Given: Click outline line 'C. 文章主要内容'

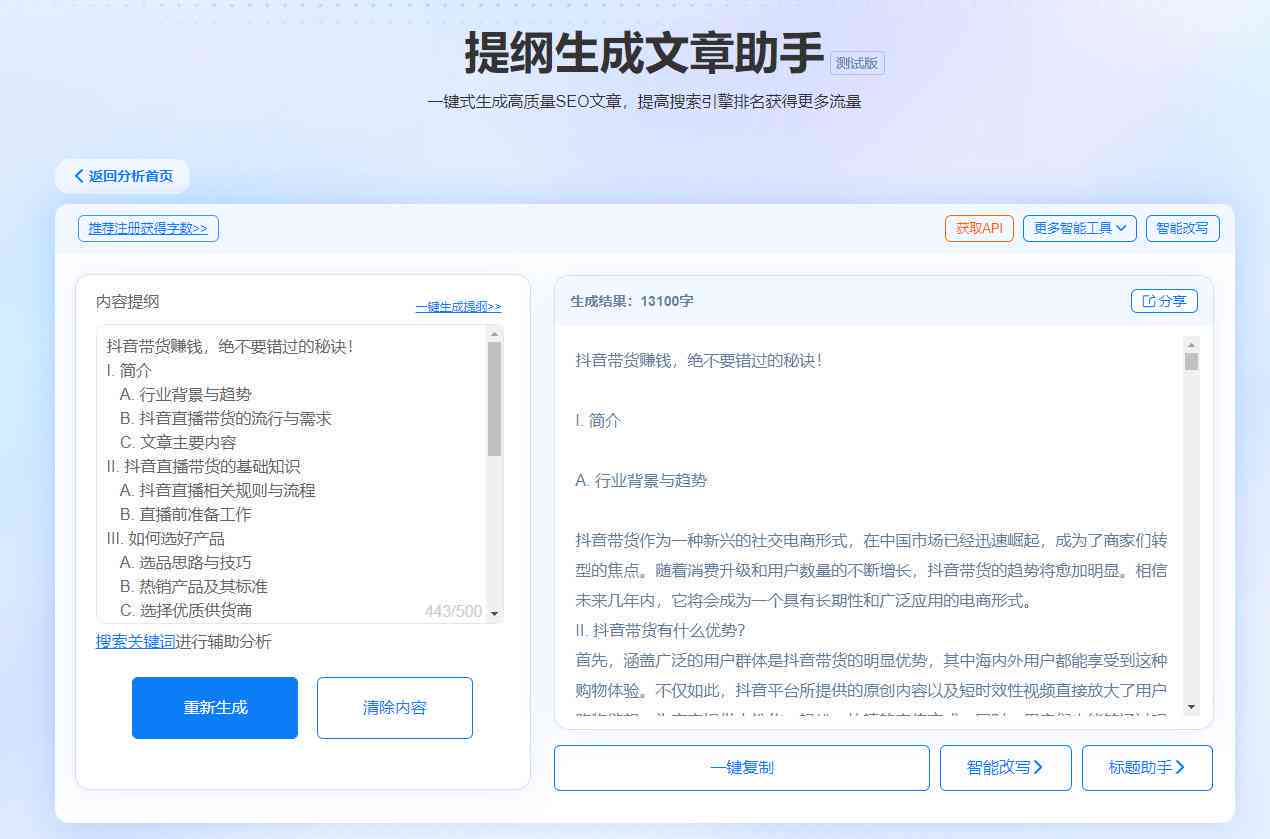Looking at the screenshot, I should [x=178, y=442].
